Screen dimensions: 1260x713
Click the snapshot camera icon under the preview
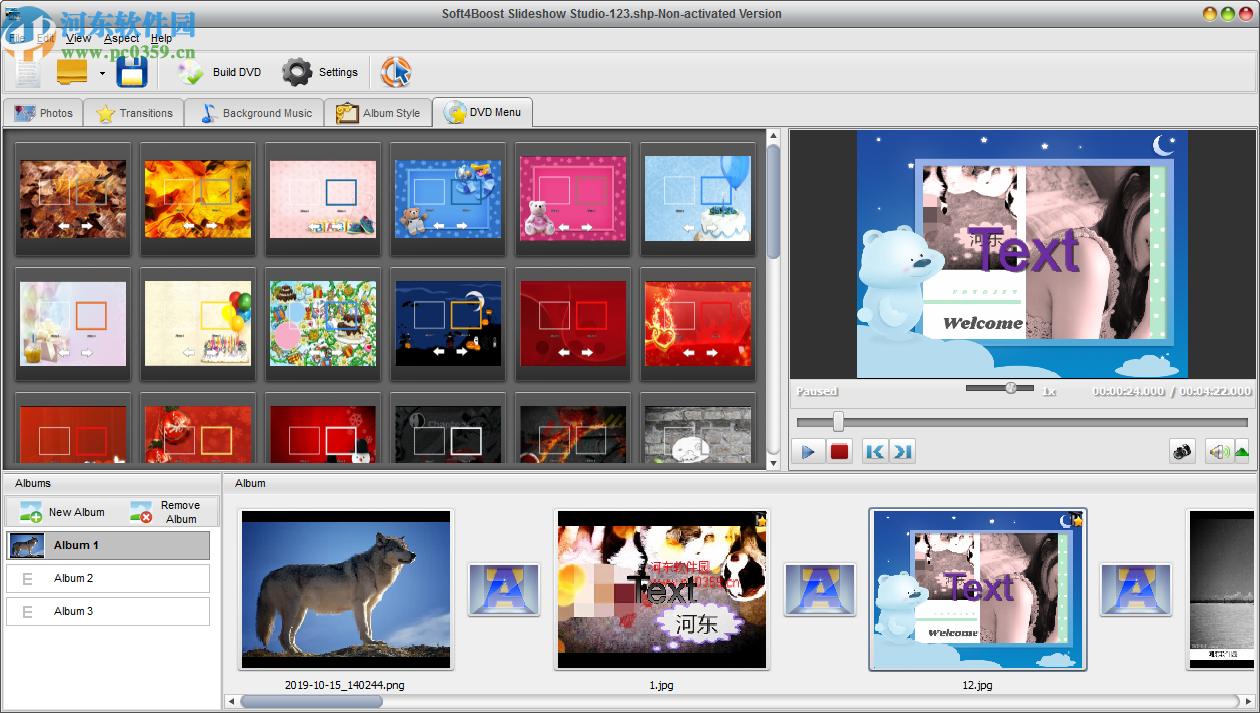click(x=1181, y=451)
